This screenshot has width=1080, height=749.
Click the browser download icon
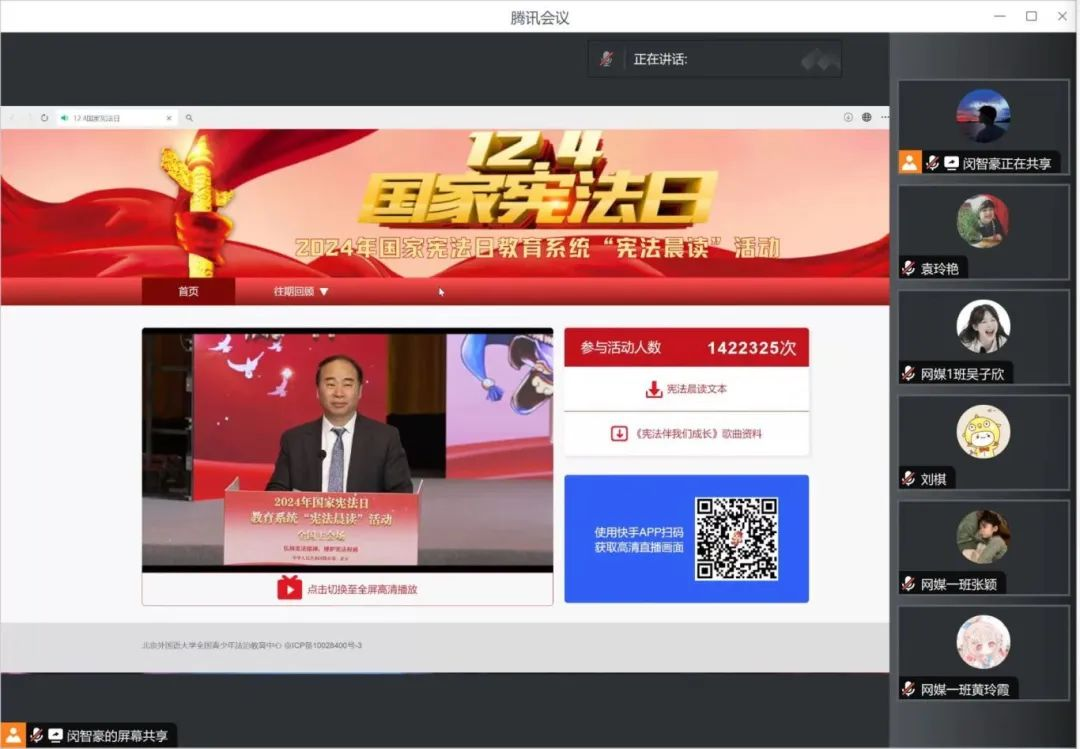click(848, 117)
